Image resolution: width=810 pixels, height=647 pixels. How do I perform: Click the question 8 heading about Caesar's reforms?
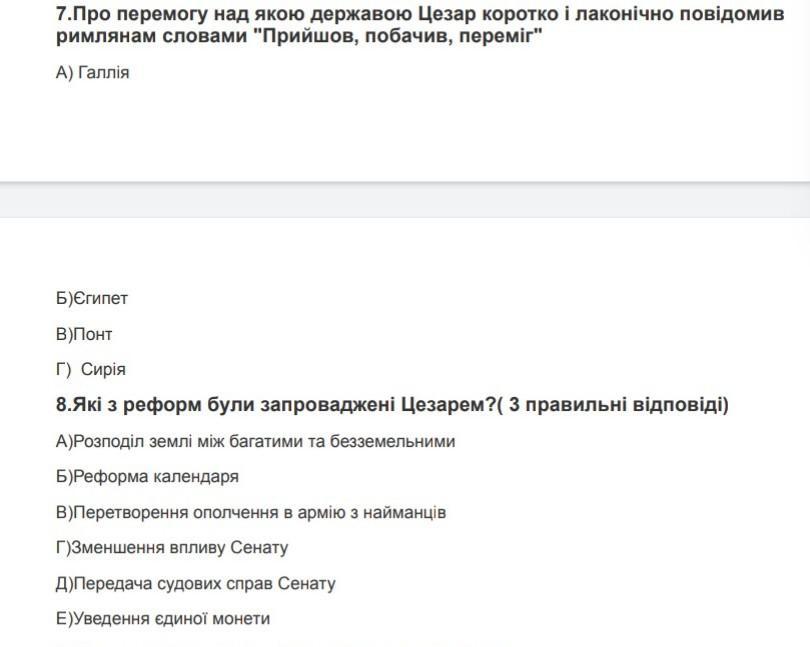tap(392, 404)
